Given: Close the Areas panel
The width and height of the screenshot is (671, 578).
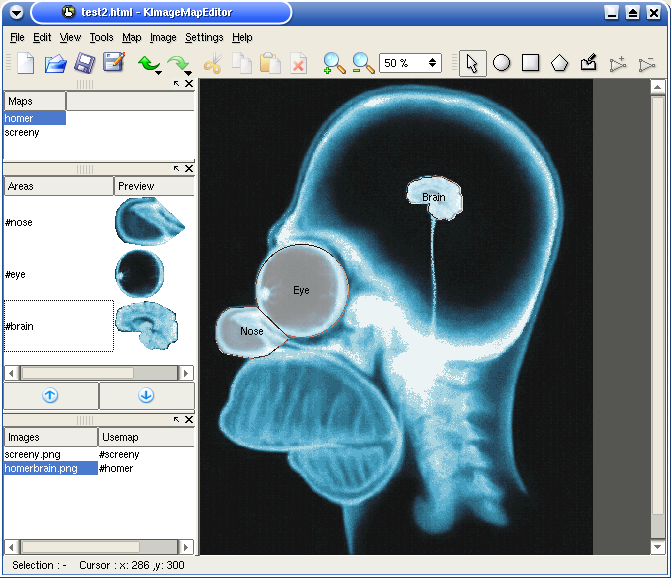Looking at the screenshot, I should [189, 169].
